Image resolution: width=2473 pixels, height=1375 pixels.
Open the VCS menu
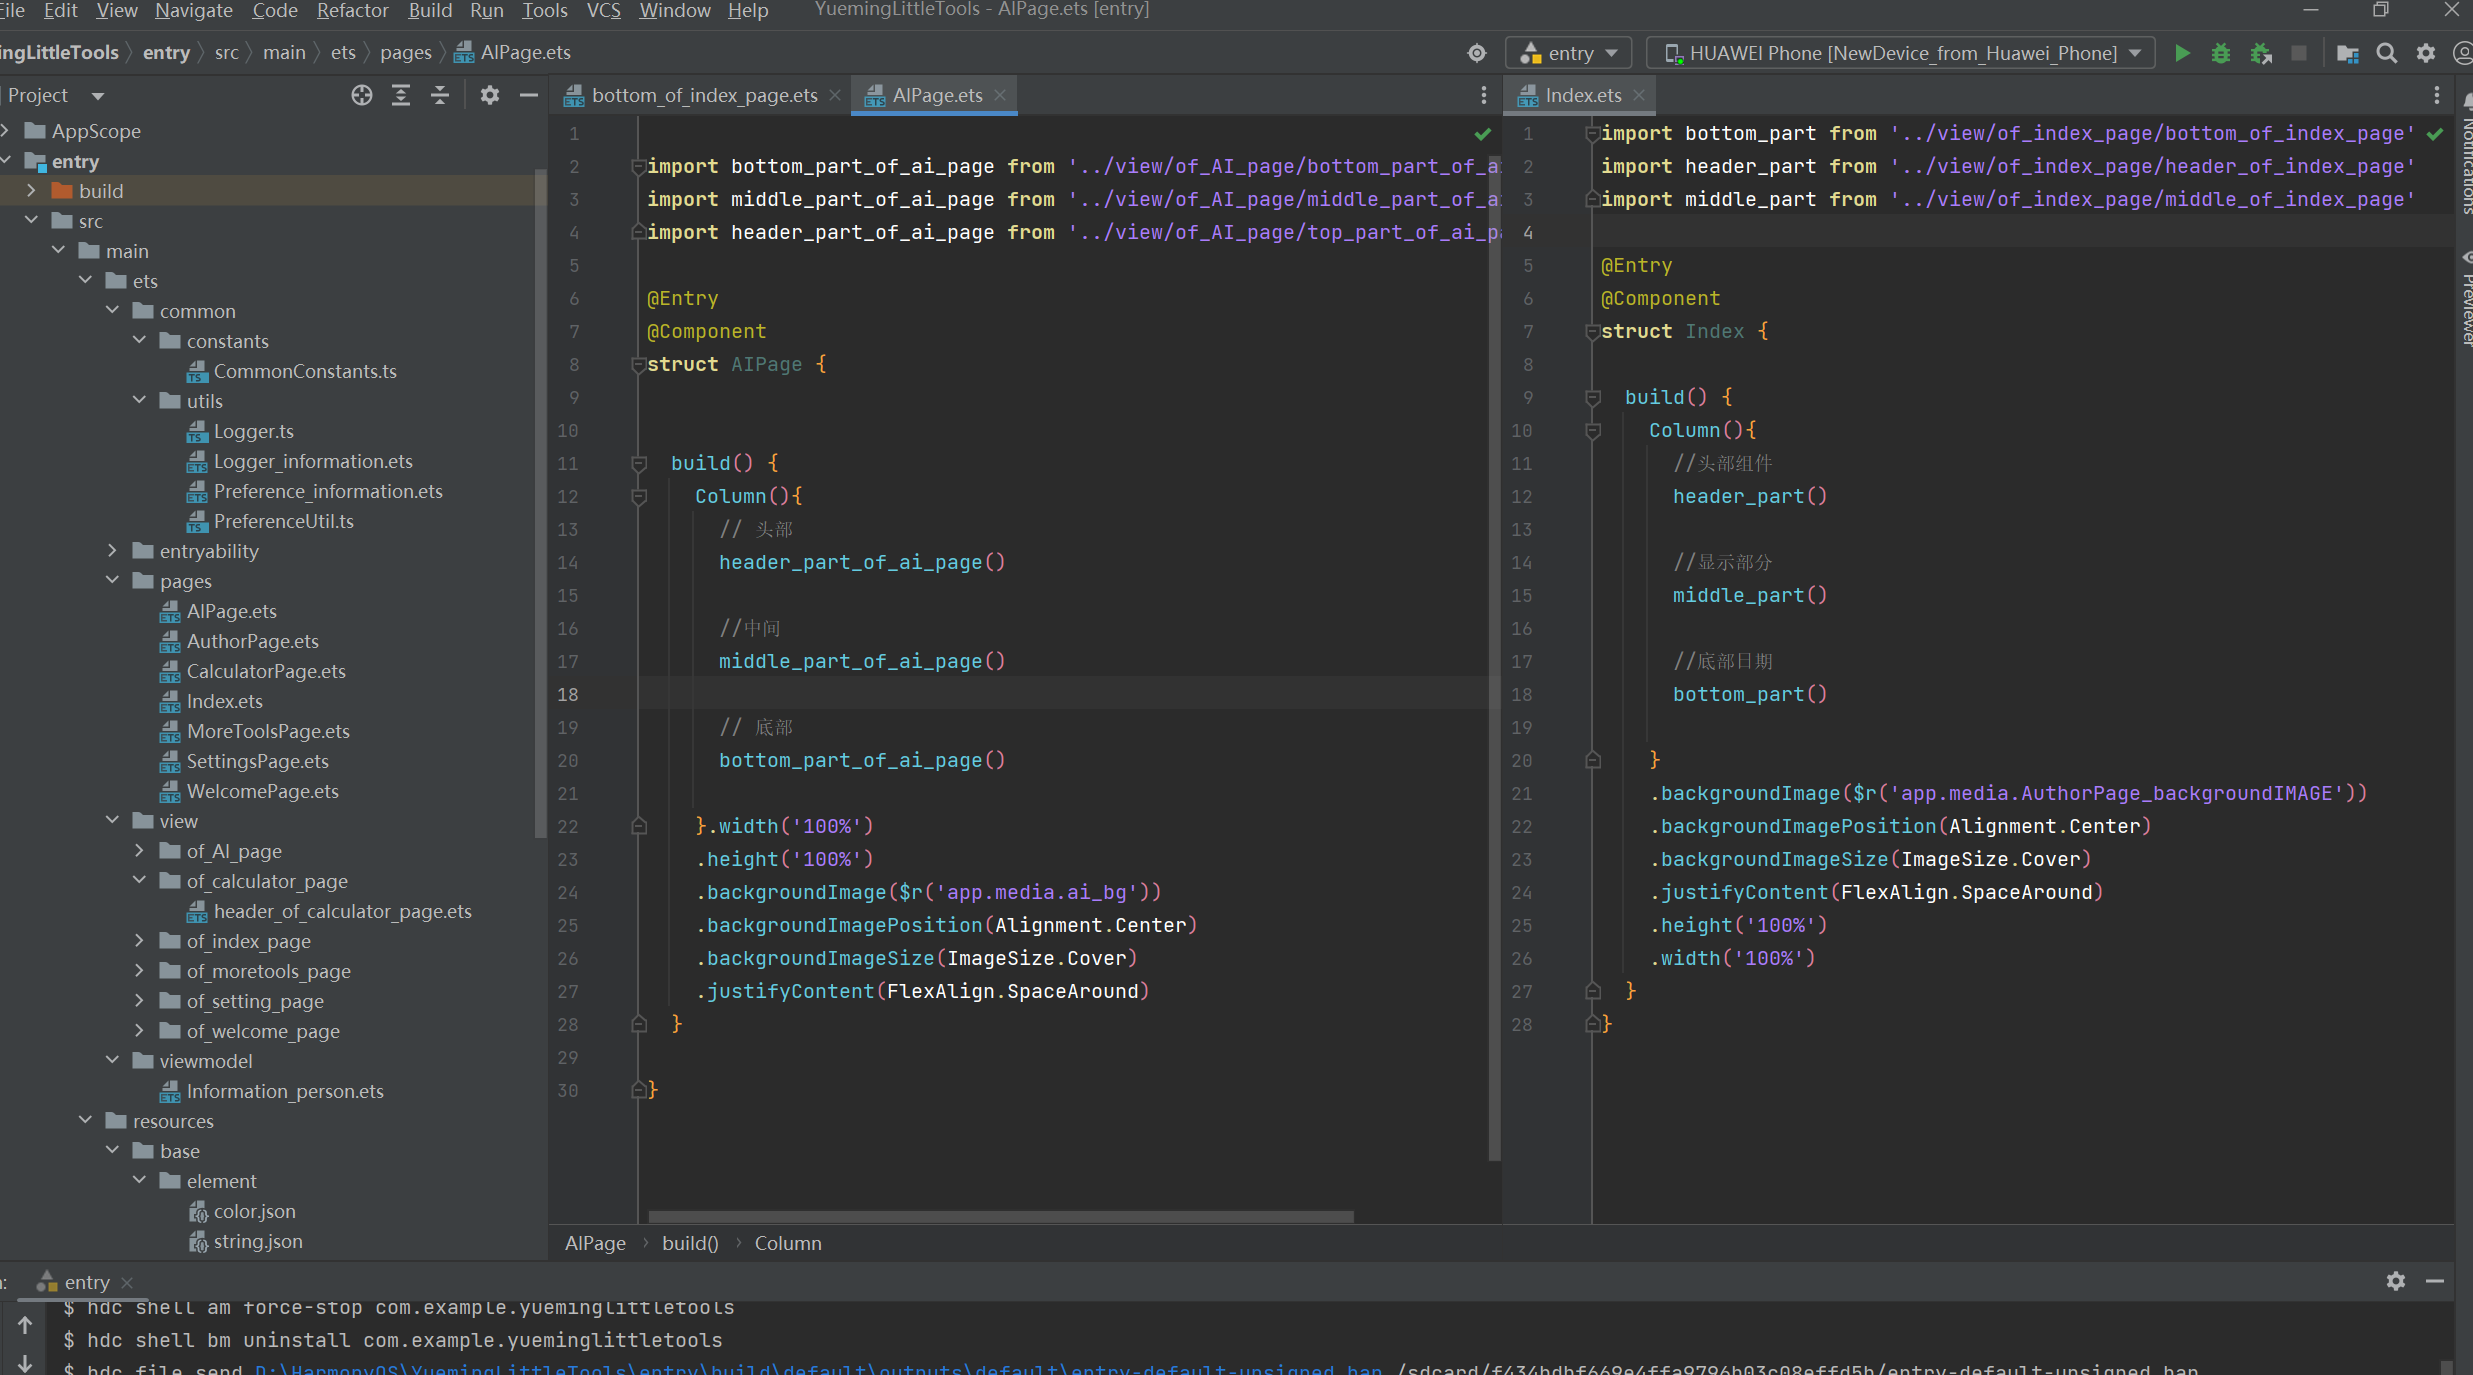603,10
